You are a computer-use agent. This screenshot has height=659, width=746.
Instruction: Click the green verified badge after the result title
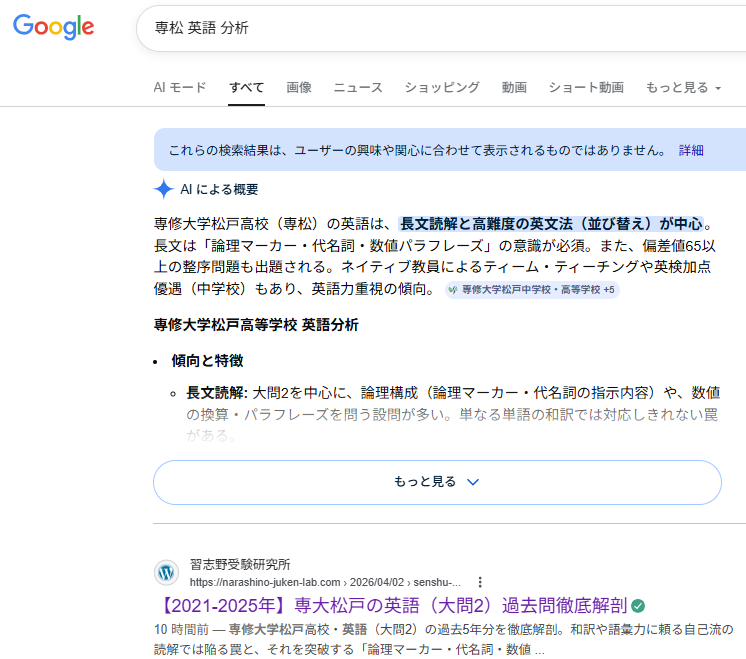tap(638, 606)
